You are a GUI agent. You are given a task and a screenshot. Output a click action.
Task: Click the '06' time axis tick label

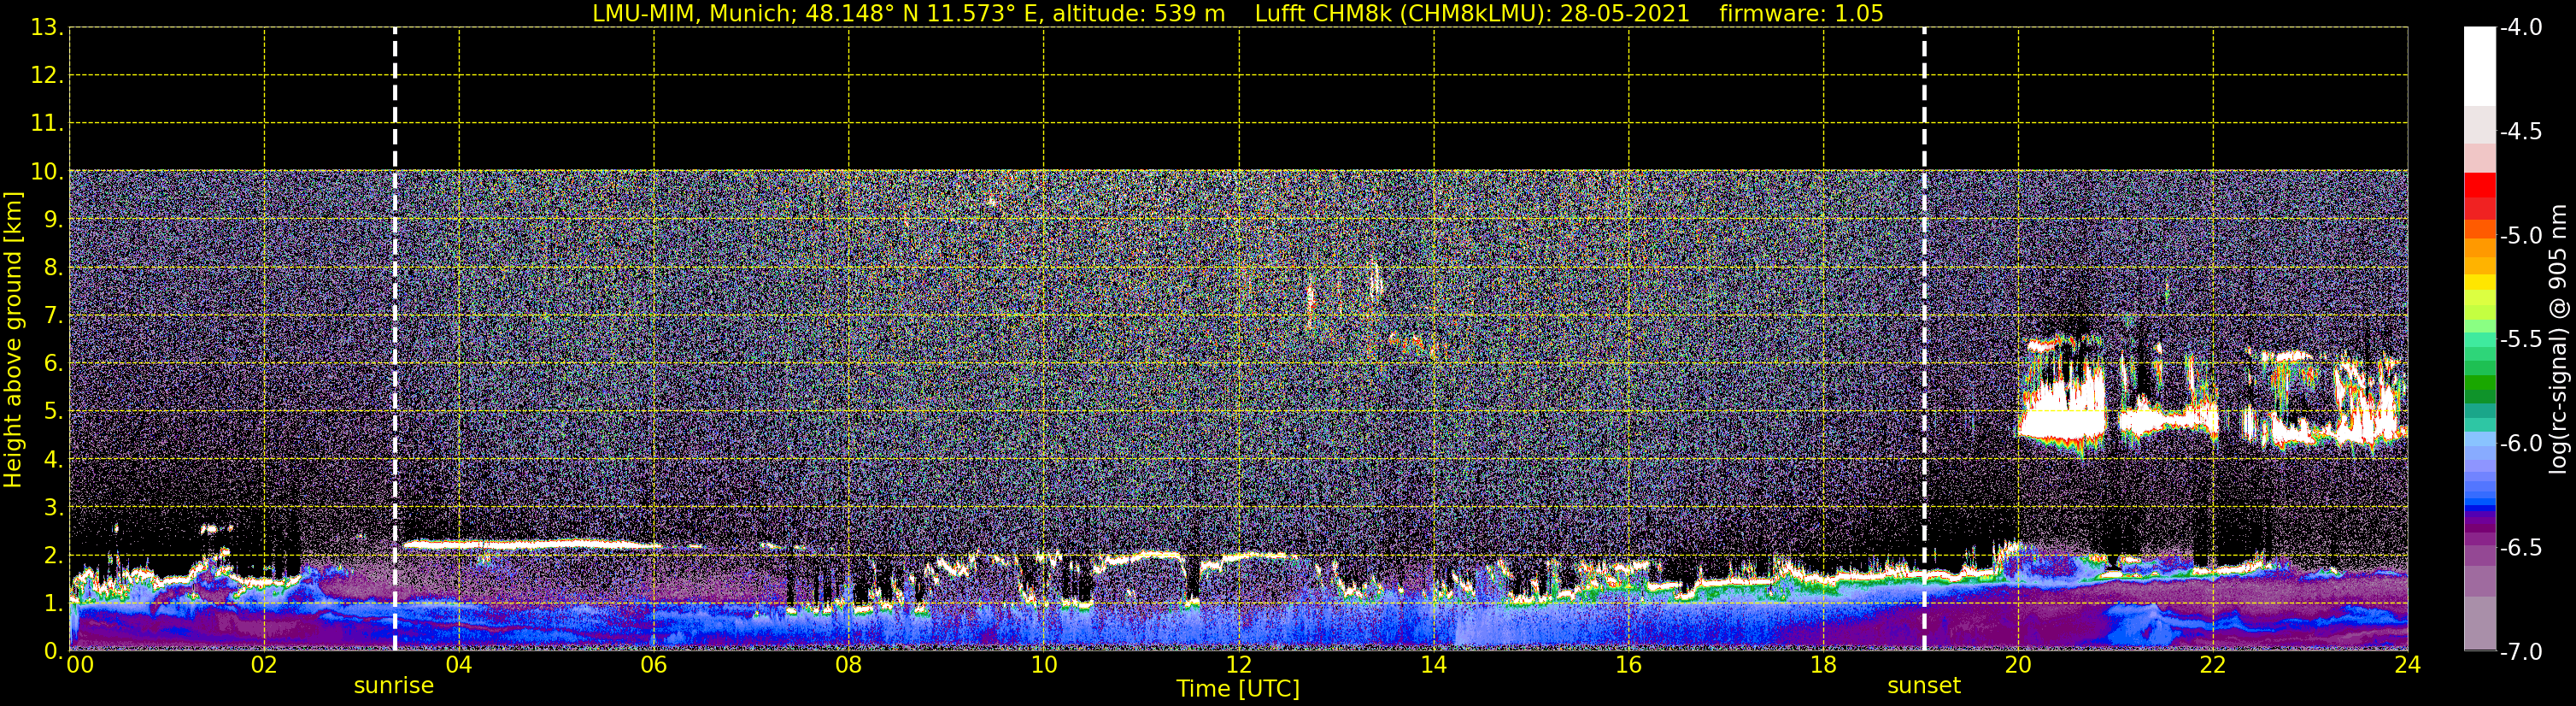coord(654,665)
